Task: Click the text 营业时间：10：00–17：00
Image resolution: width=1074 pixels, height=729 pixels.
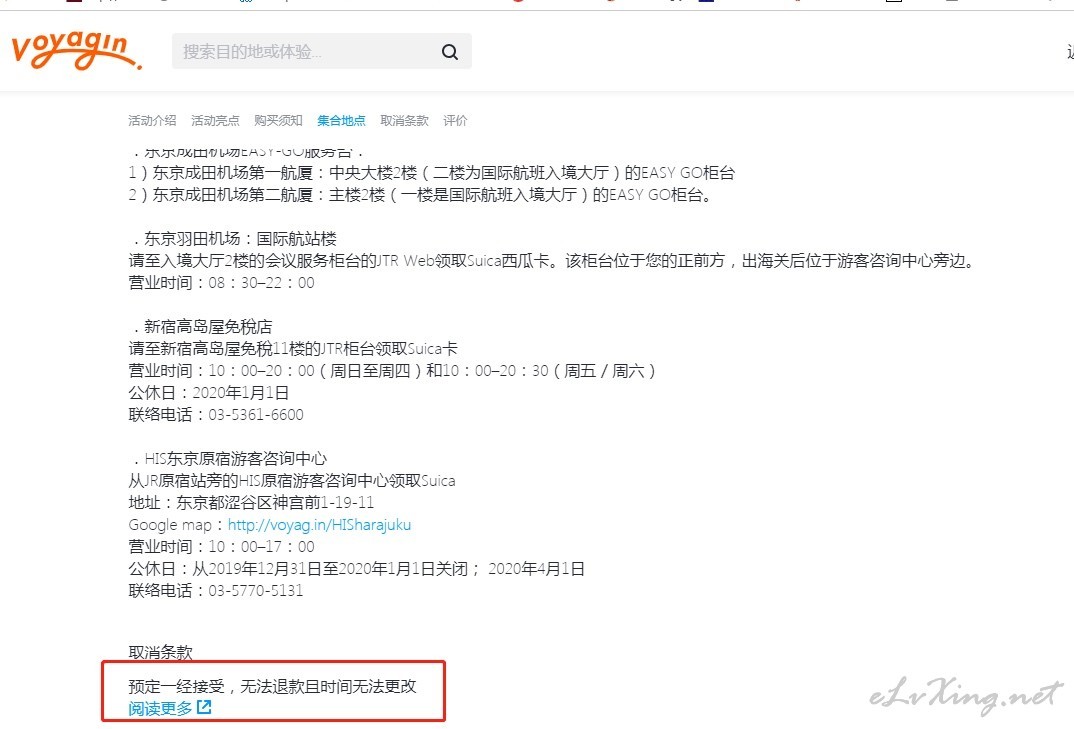Action: point(221,547)
